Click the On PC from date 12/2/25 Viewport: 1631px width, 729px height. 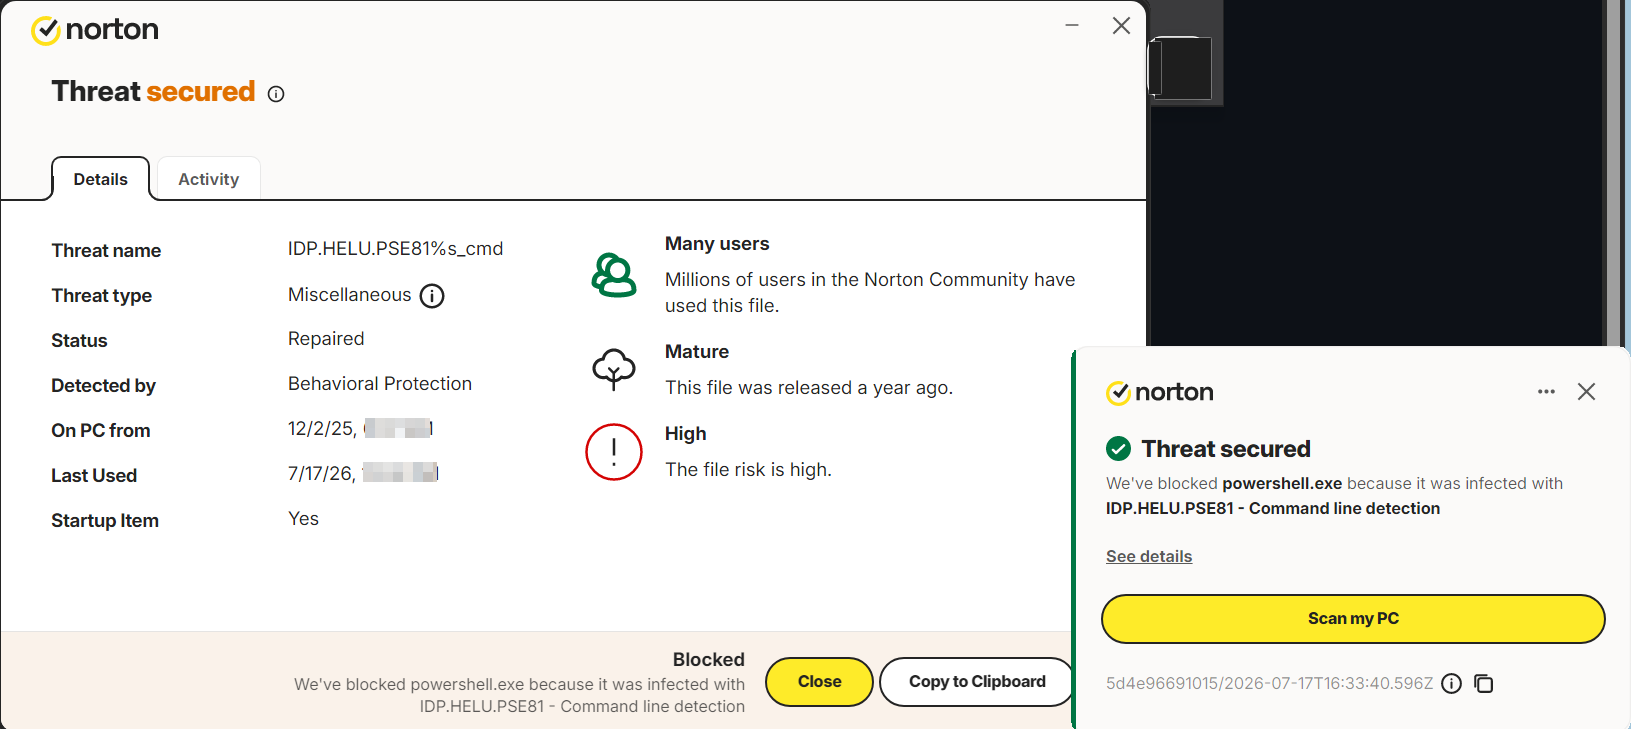pos(322,429)
